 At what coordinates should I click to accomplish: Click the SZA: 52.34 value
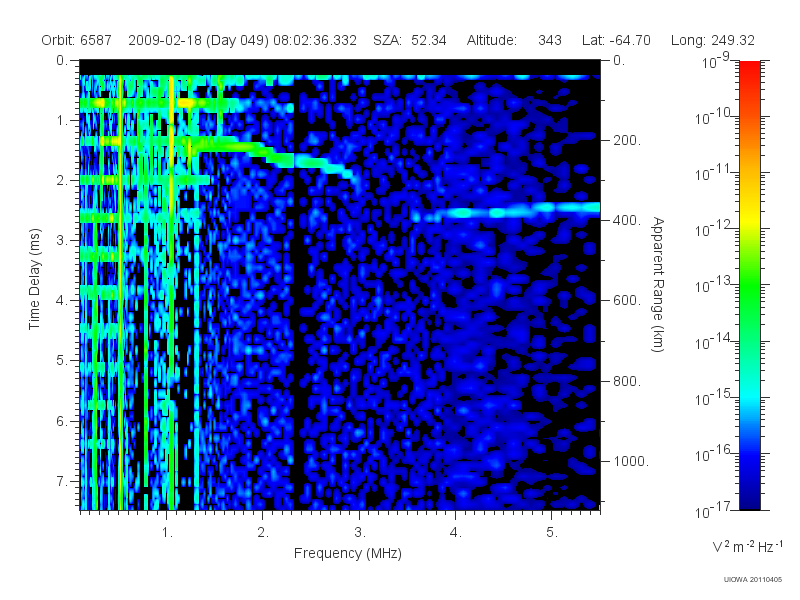pyautogui.click(x=410, y=40)
